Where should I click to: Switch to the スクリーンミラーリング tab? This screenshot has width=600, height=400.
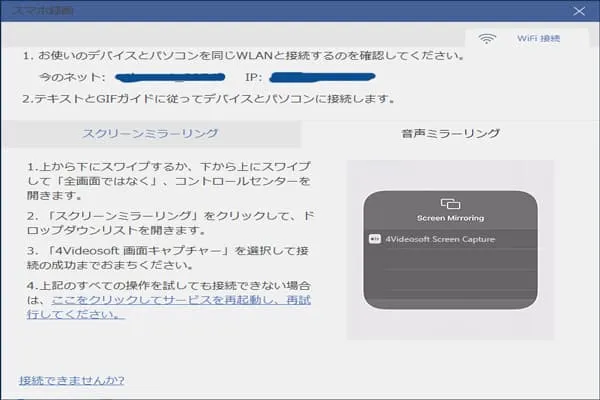[150, 133]
